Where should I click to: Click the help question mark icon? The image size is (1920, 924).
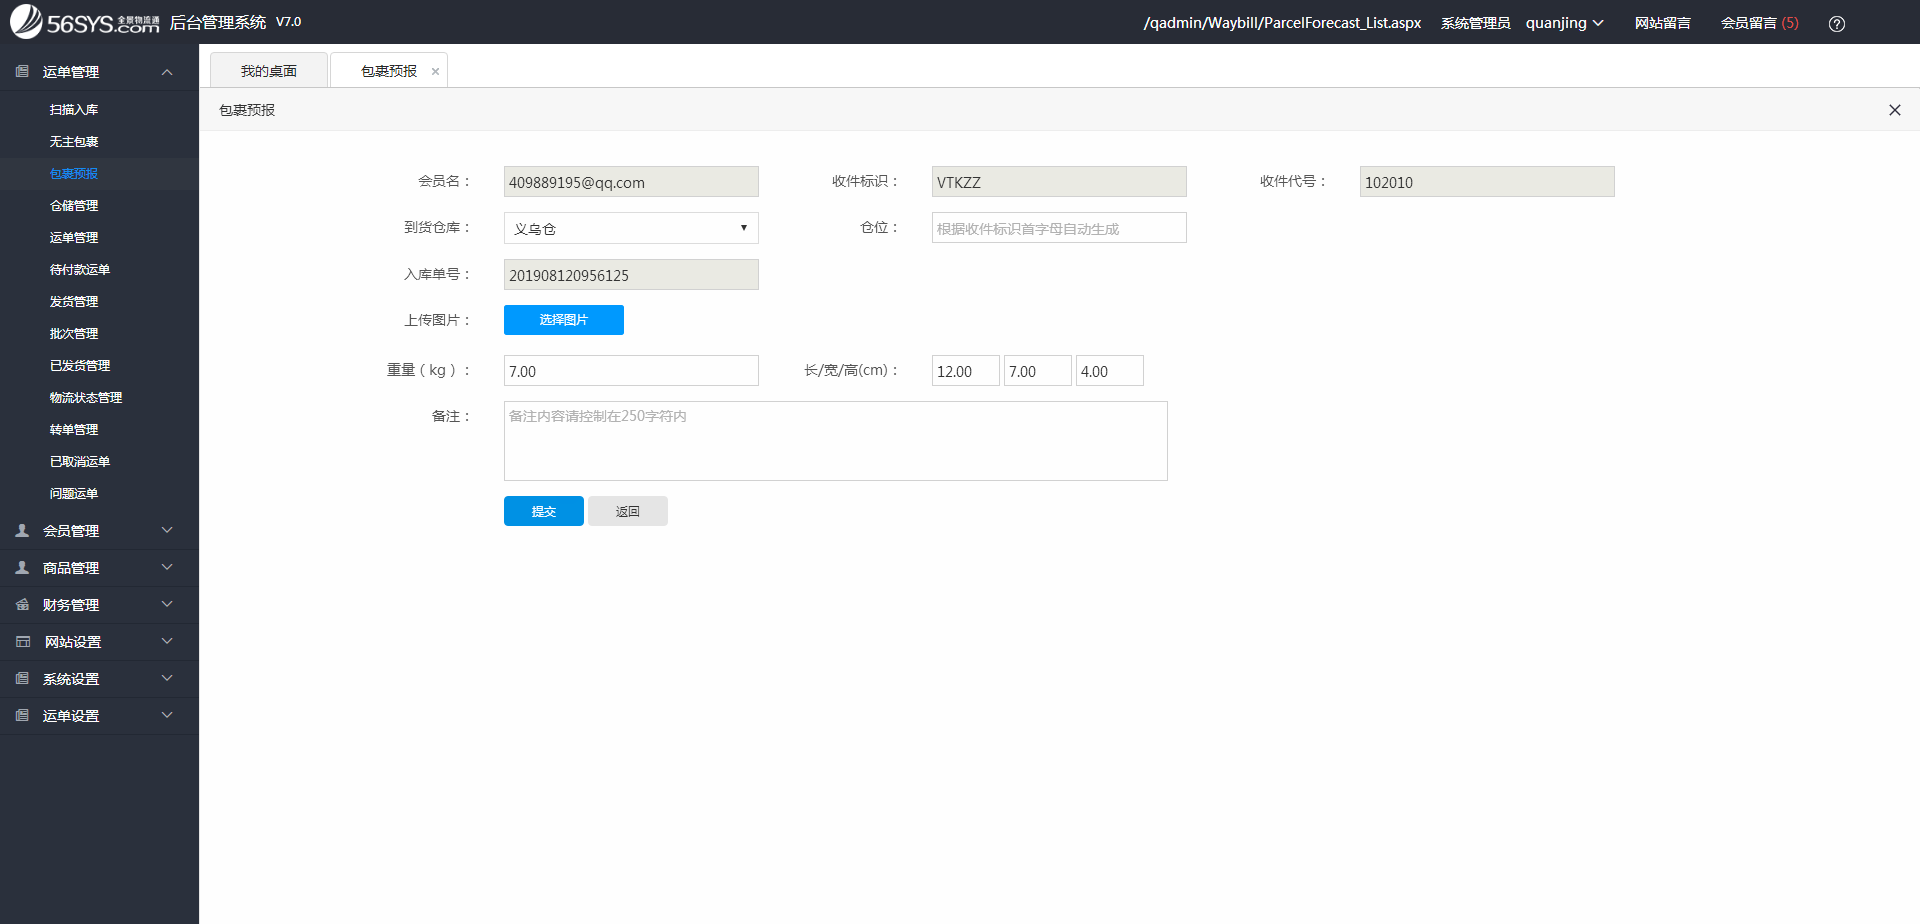click(1836, 24)
